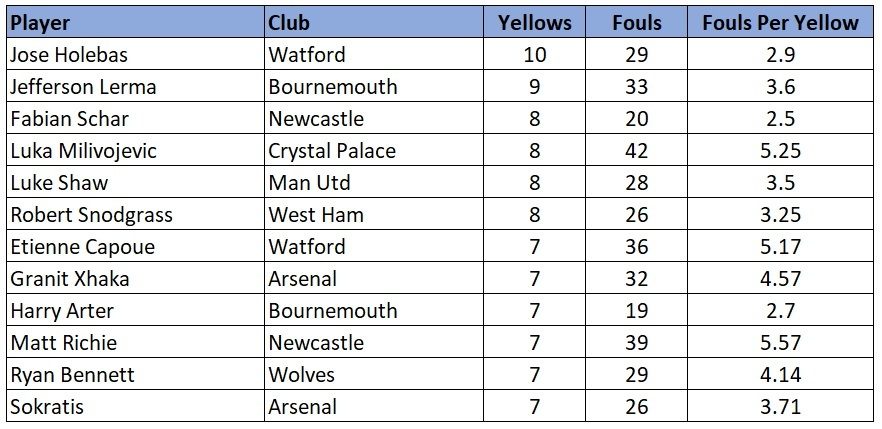Viewport: 882px width, 429px height.
Task: Select the Crystal Palace club cell
Action: (374, 151)
